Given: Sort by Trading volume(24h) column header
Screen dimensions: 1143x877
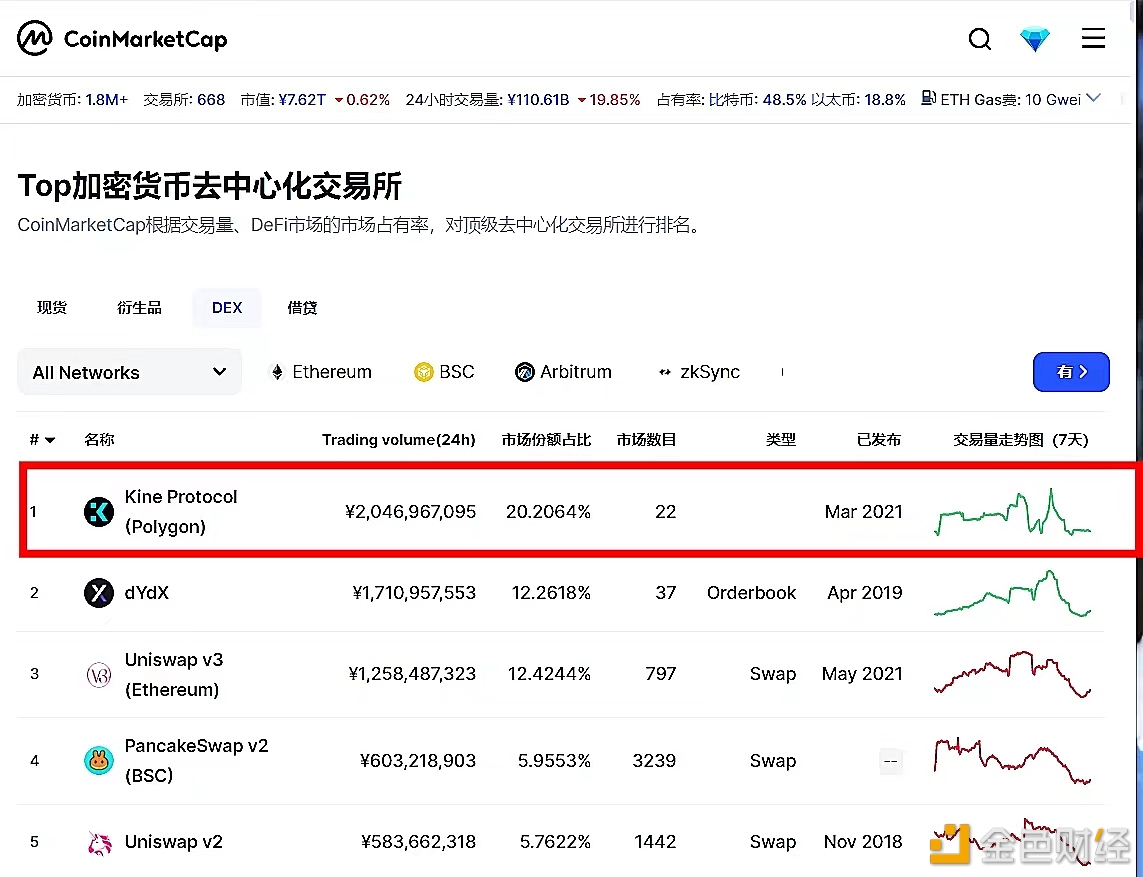Looking at the screenshot, I should coord(399,440).
